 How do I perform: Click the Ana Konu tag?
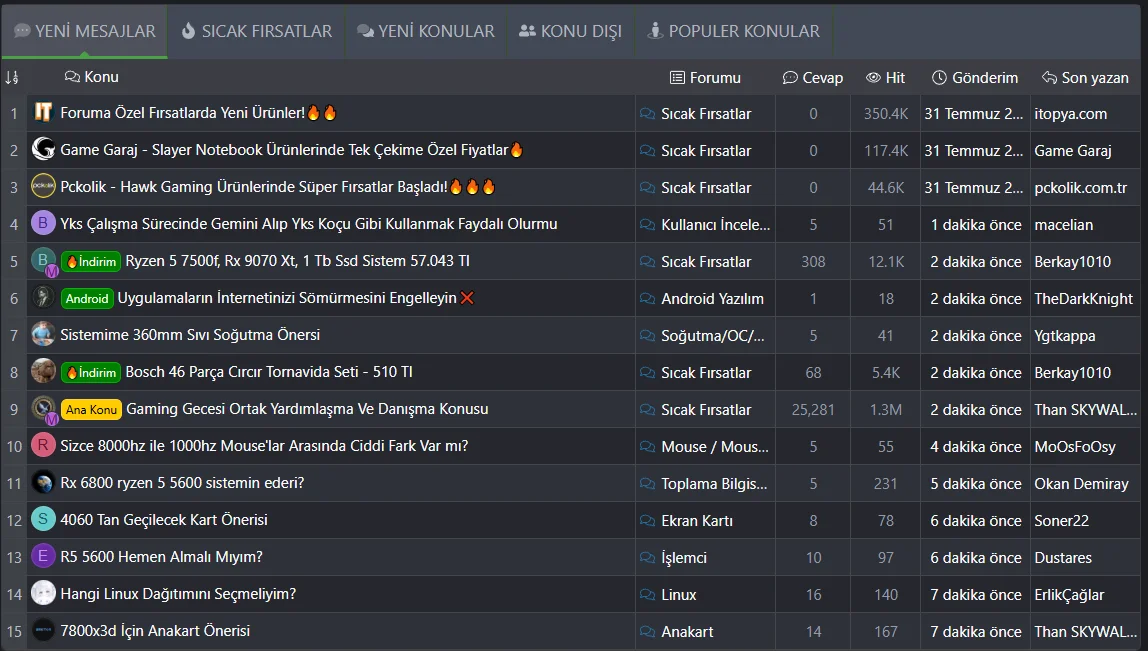point(91,409)
